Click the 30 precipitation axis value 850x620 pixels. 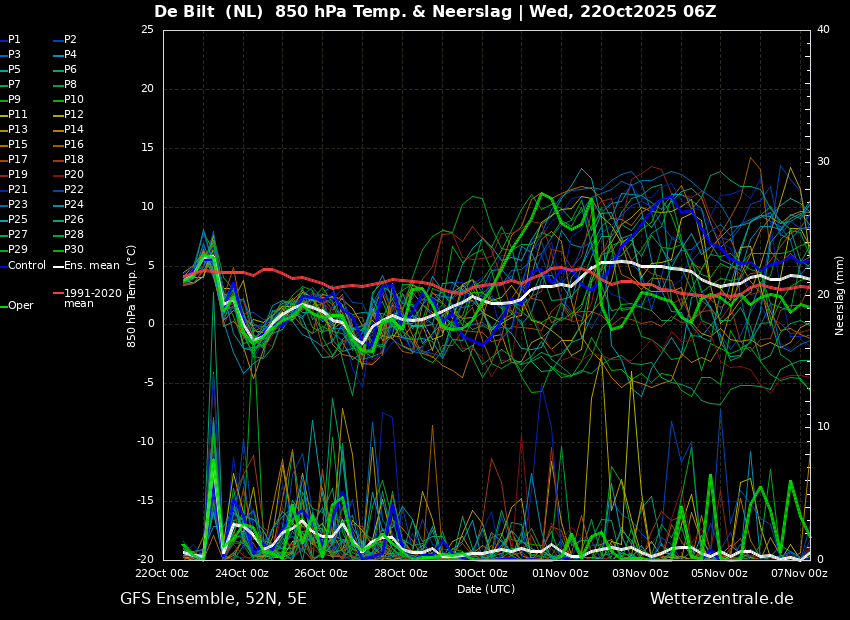[823, 162]
